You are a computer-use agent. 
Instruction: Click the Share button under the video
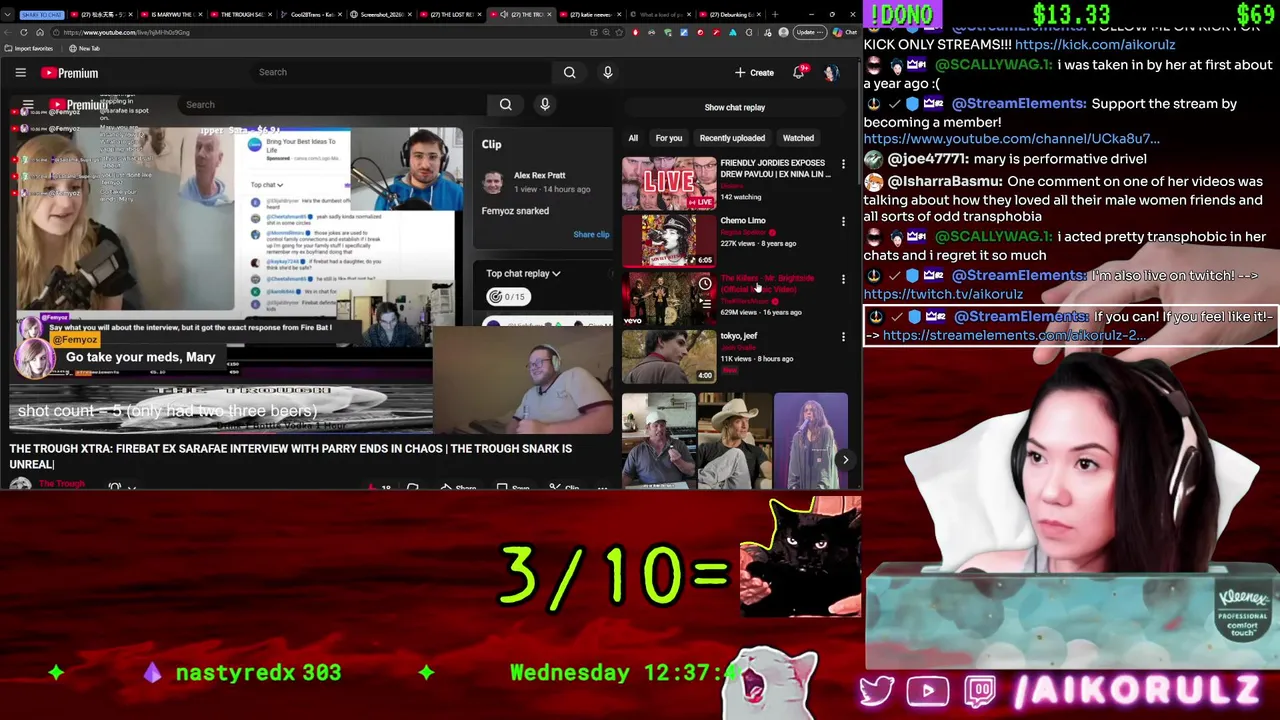tap(458, 487)
